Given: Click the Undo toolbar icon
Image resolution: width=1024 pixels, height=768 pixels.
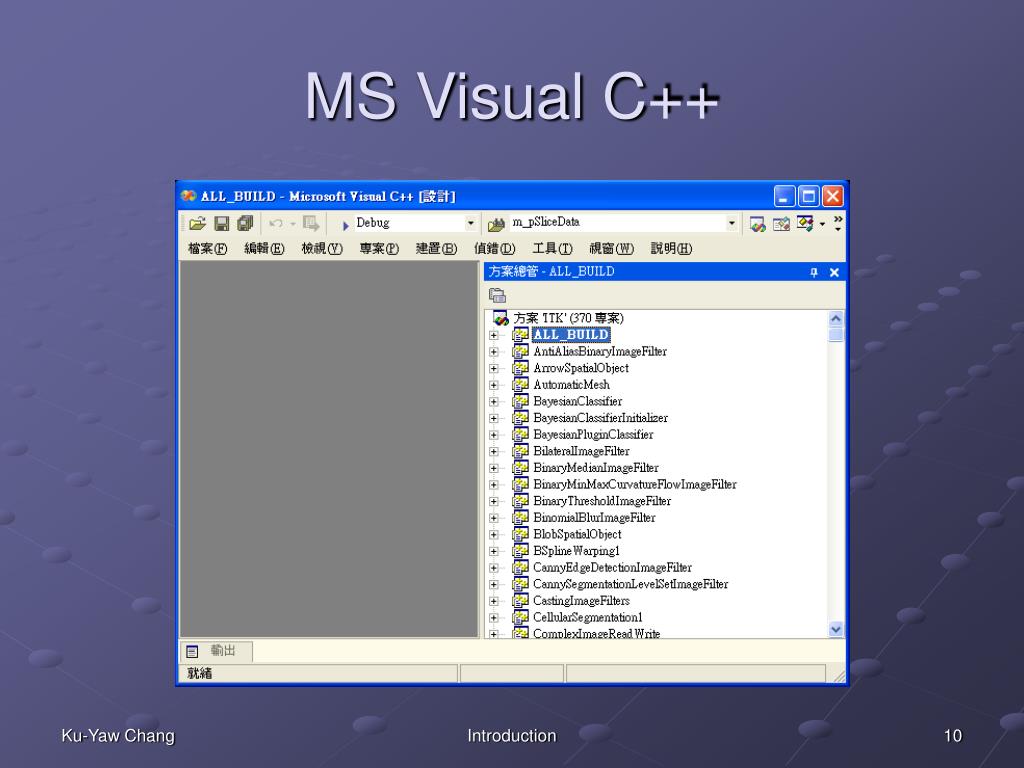Looking at the screenshot, I should [x=276, y=224].
